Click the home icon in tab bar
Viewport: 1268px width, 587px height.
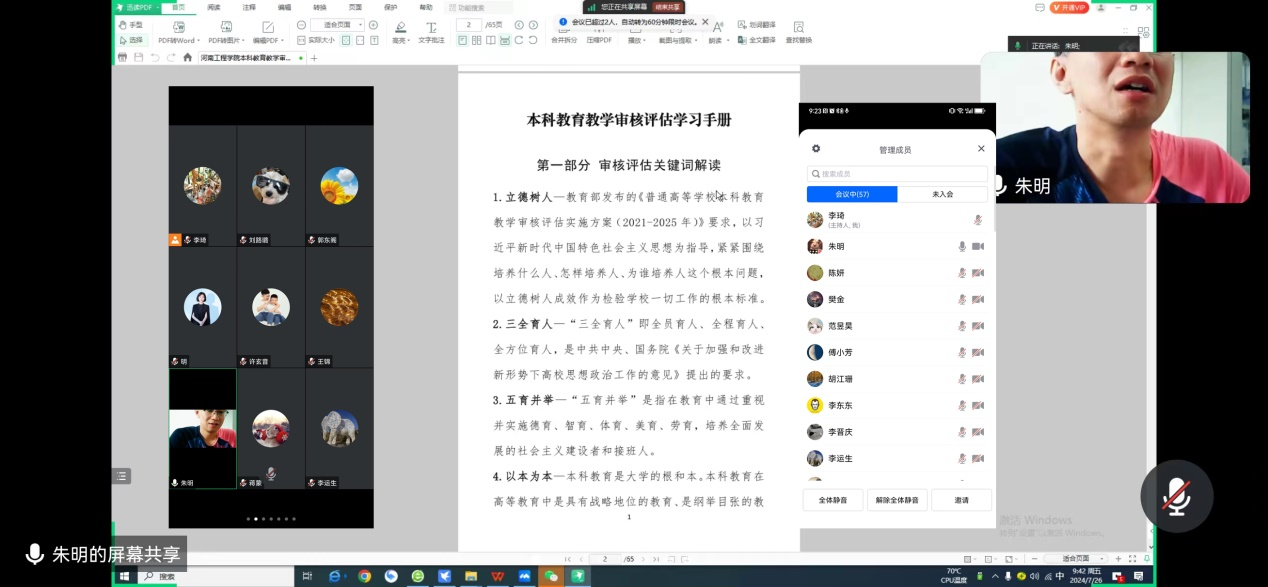click(187, 58)
